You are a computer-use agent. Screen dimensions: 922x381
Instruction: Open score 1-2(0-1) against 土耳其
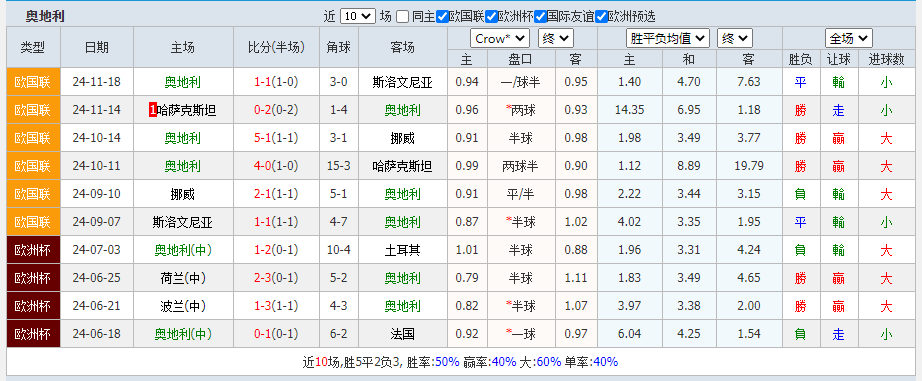[276, 250]
